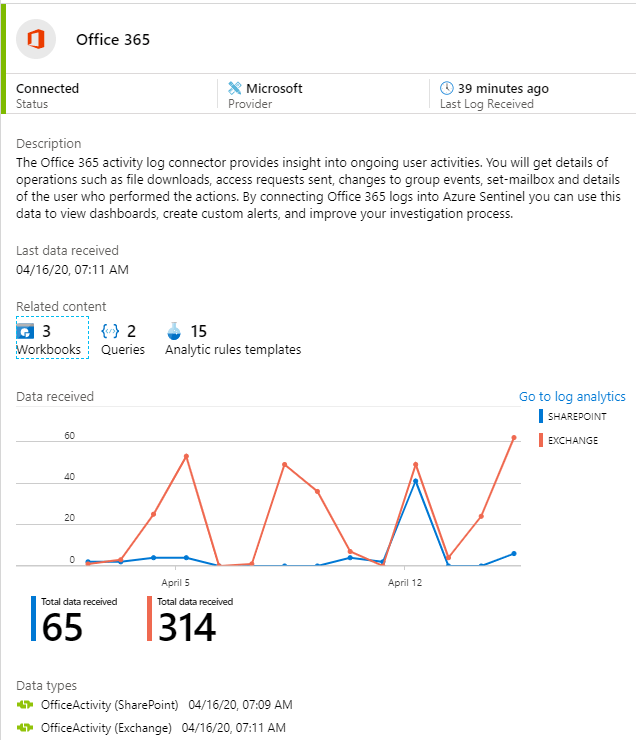
Task: Toggle the SHAREPOINT legend entry
Action: (x=576, y=416)
